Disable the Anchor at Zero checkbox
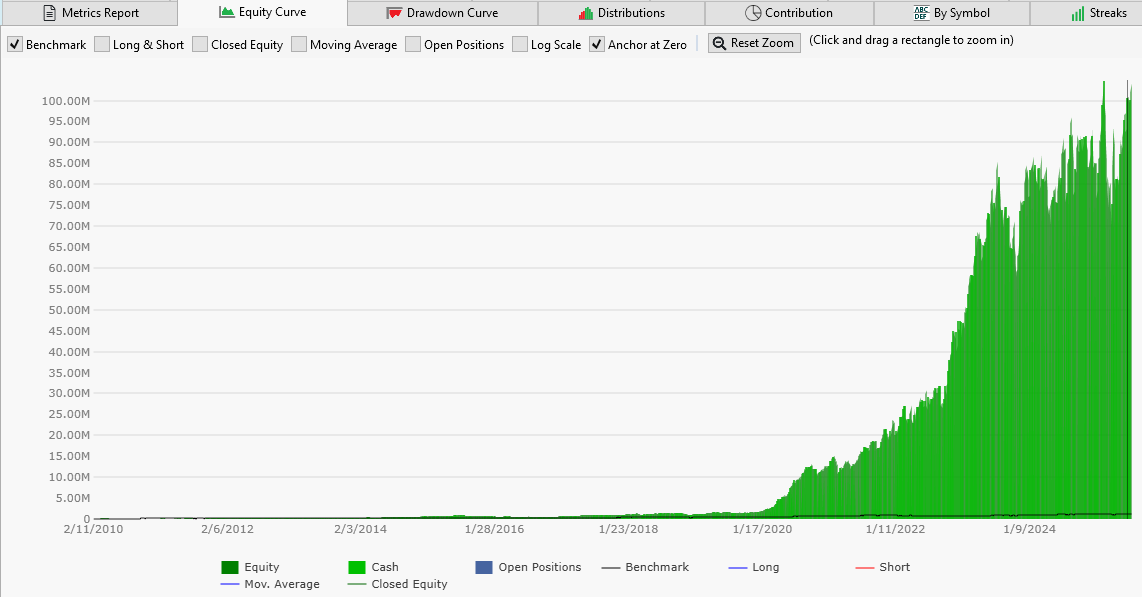 coord(596,44)
